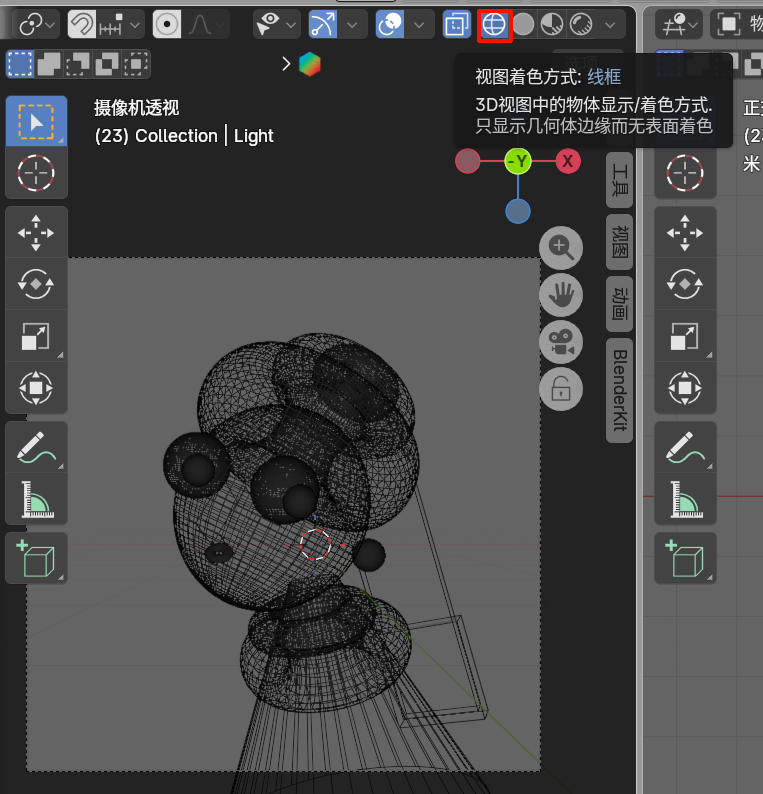The image size is (763, 794).
Task: Select the Transform tool in right viewport
Action: (685, 387)
